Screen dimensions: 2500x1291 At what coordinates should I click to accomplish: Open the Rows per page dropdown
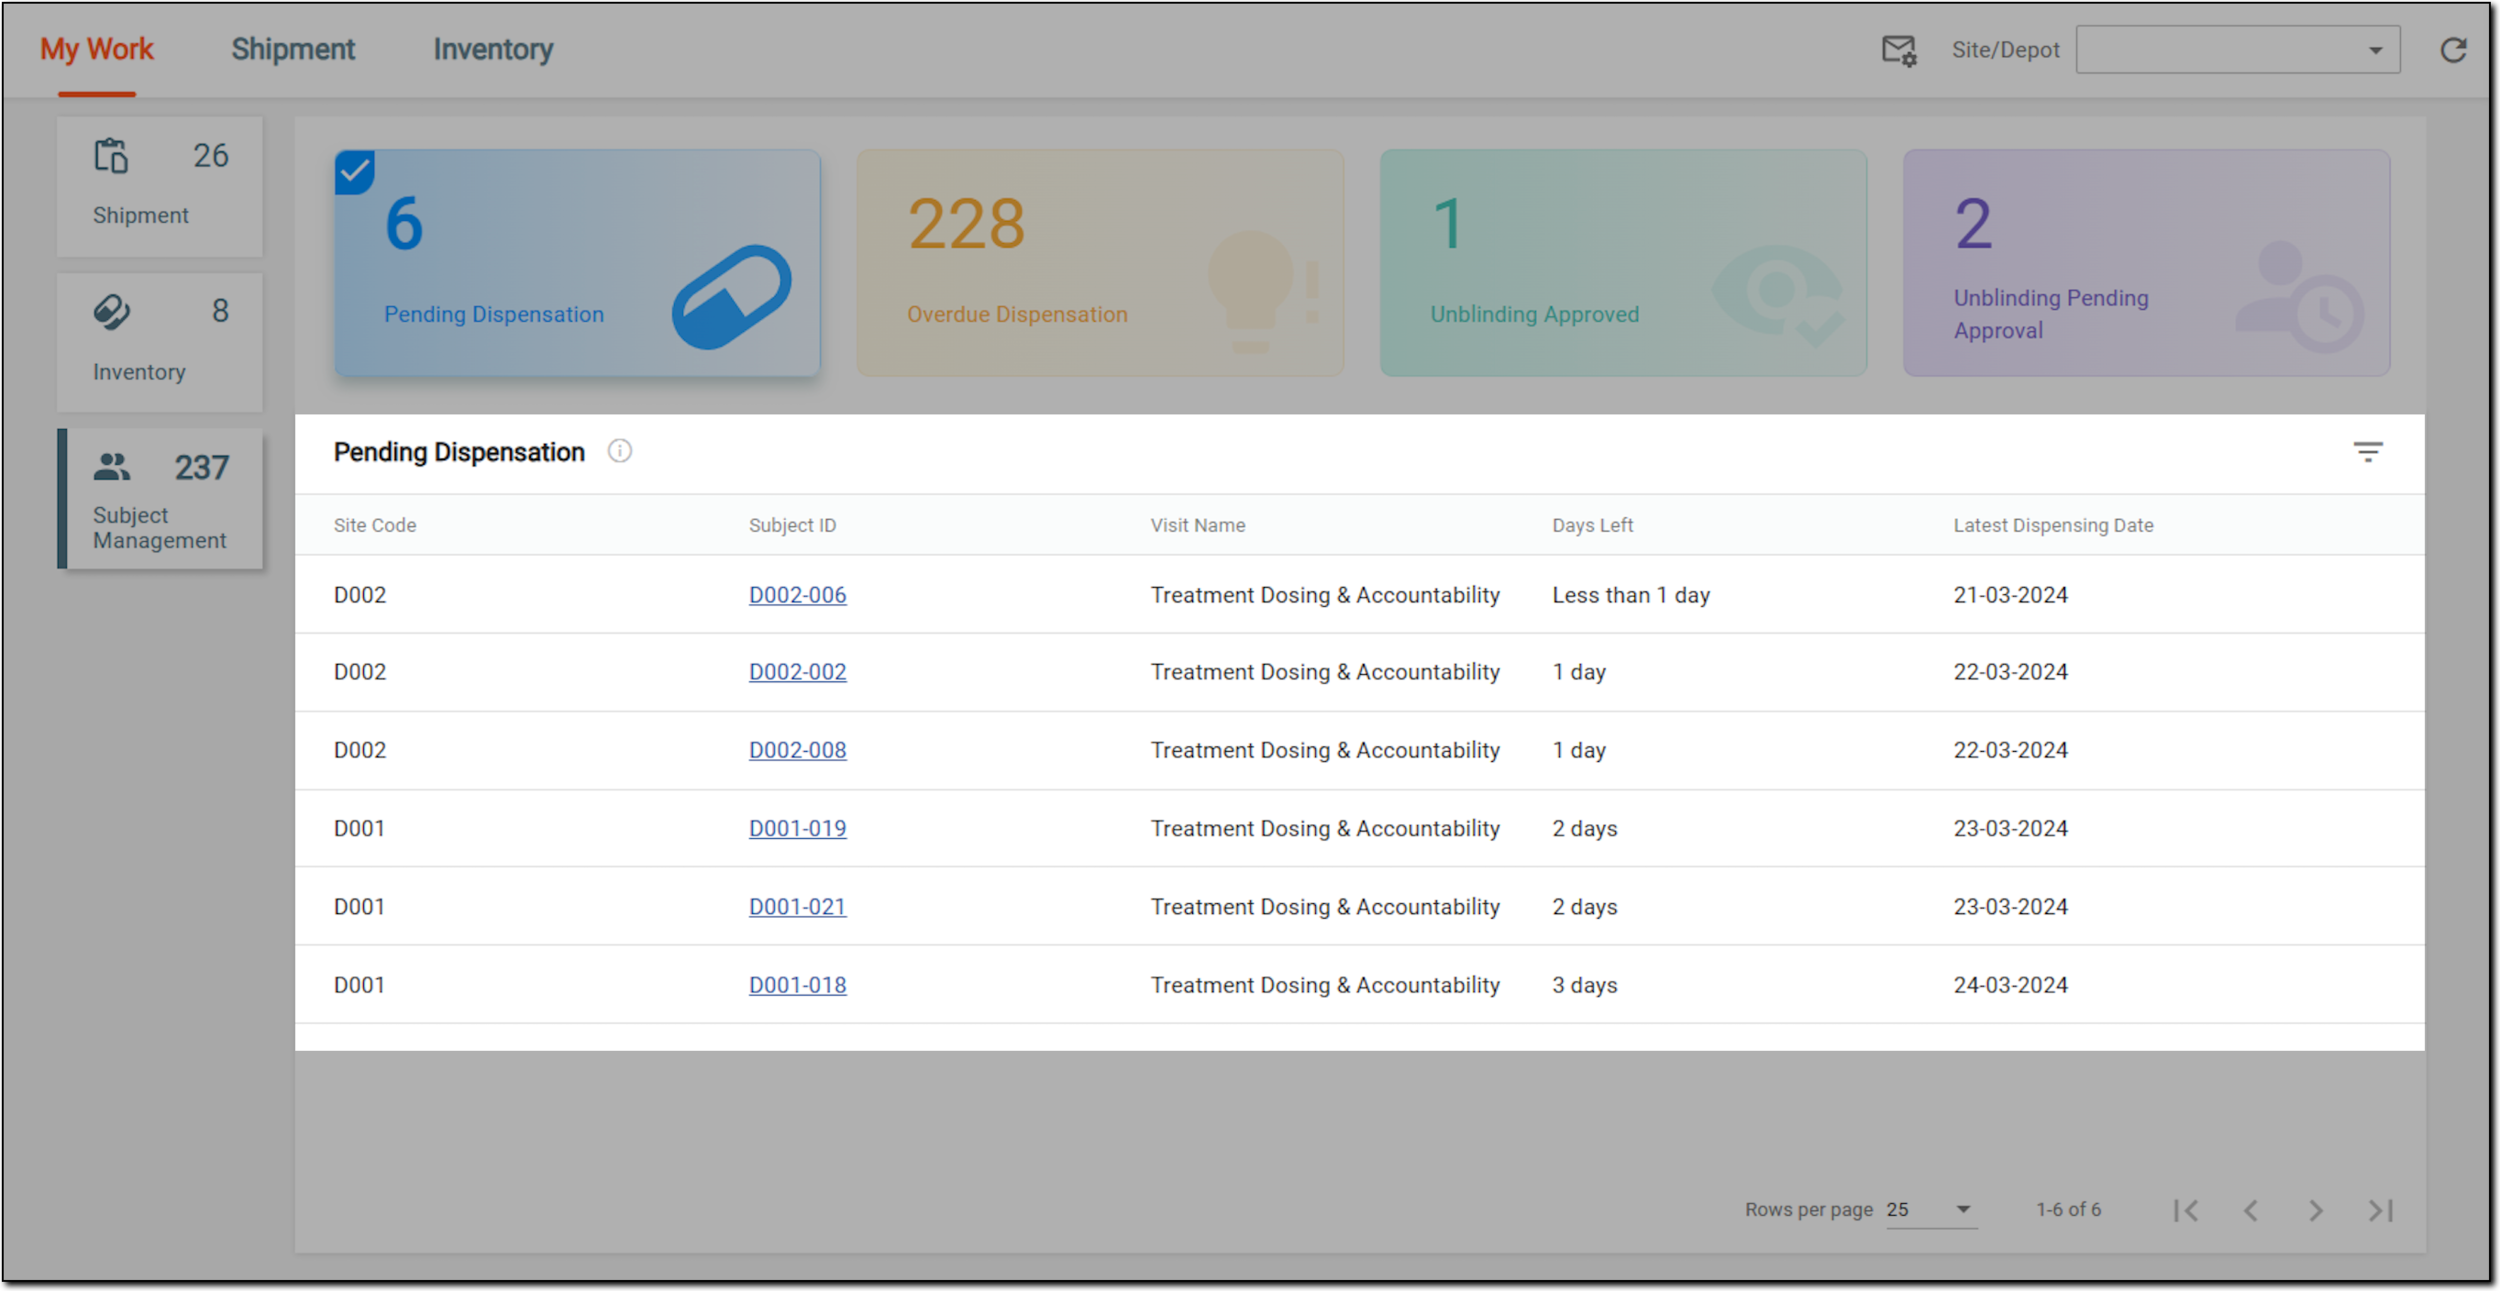[x=1930, y=1210]
